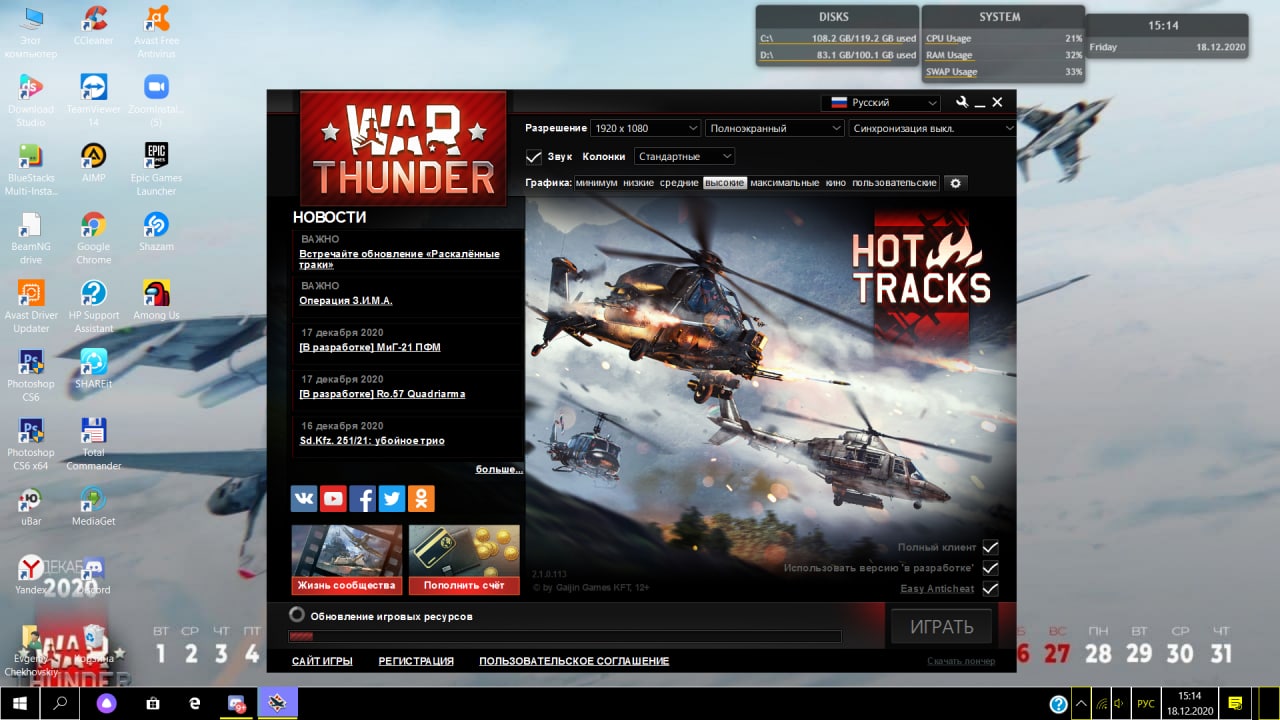Image resolution: width=1280 pixels, height=720 pixels.
Task: Open Microsoft Store taskbar icon
Action: [x=153, y=703]
